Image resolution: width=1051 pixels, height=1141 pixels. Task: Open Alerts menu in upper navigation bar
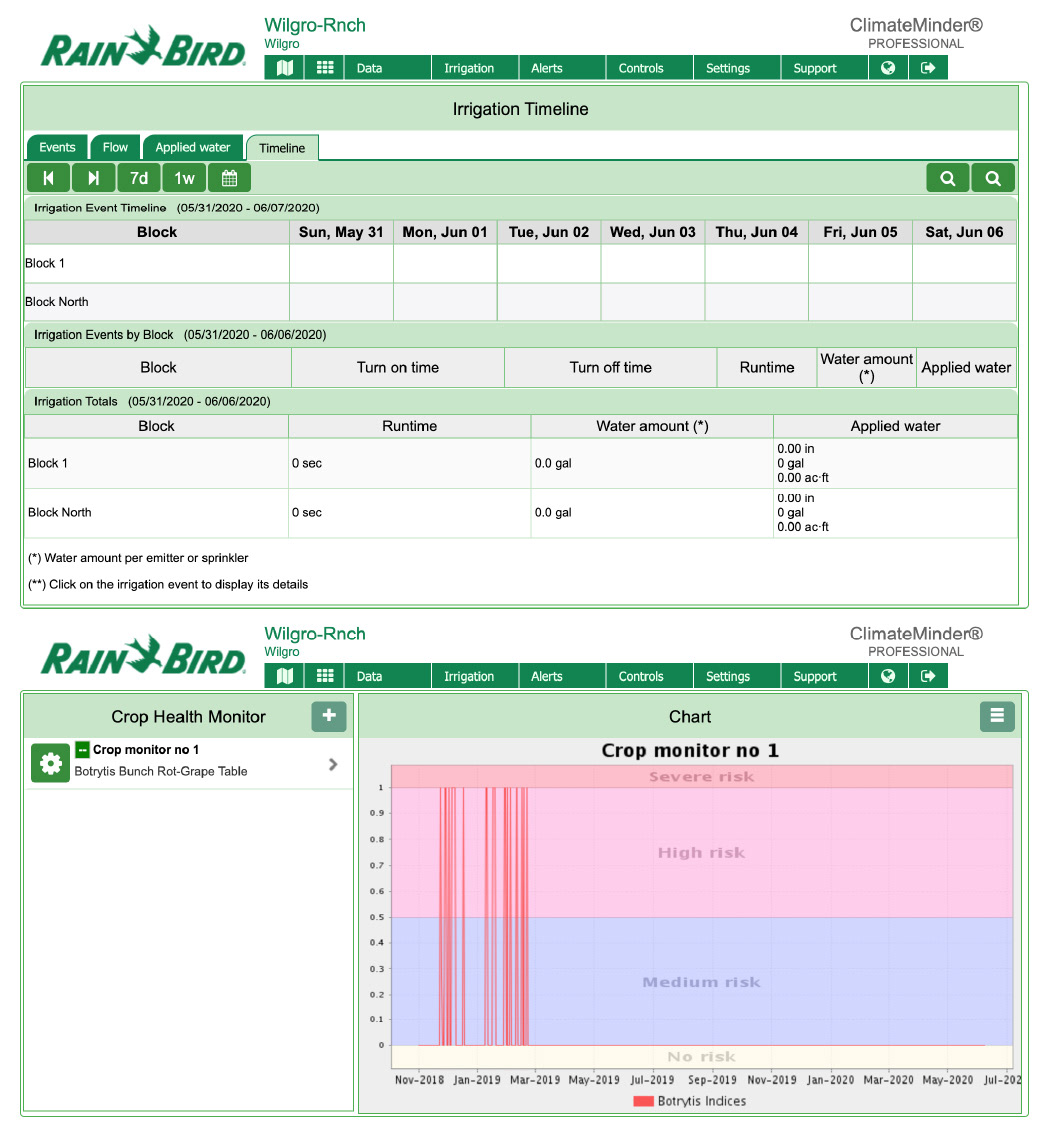[x=562, y=68]
